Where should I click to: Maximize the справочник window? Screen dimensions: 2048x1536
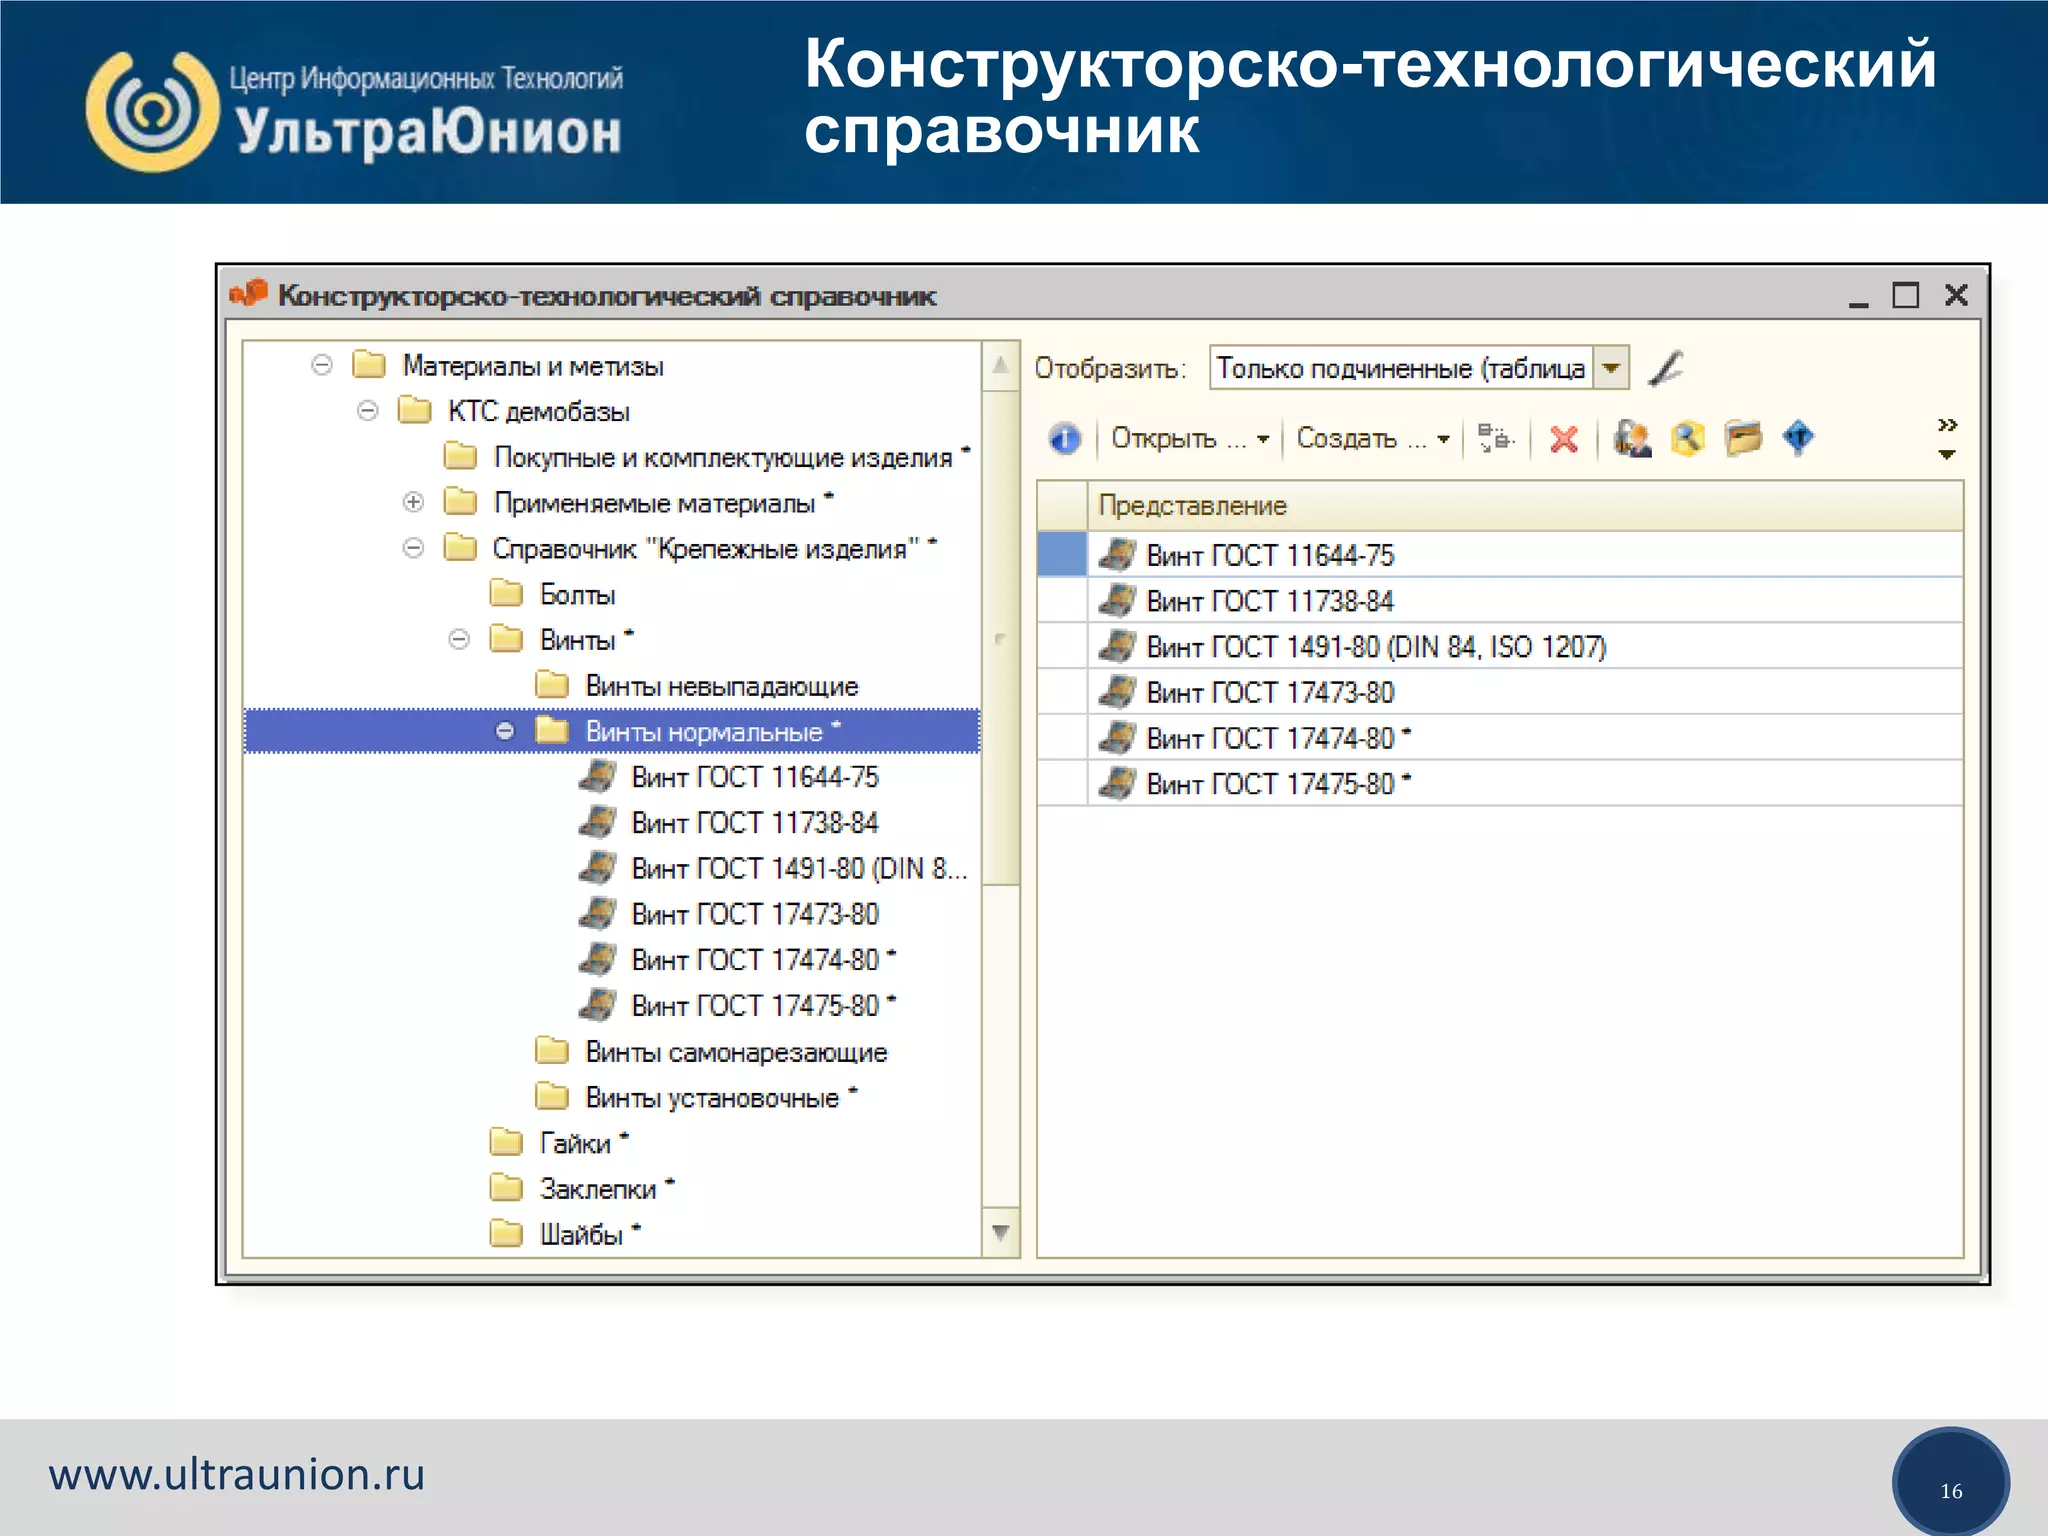(1906, 295)
